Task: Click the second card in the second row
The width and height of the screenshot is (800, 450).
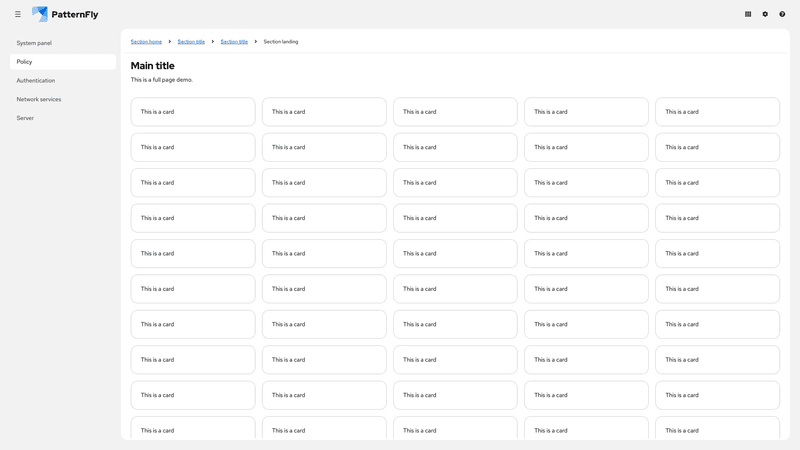Action: pyautogui.click(x=324, y=147)
